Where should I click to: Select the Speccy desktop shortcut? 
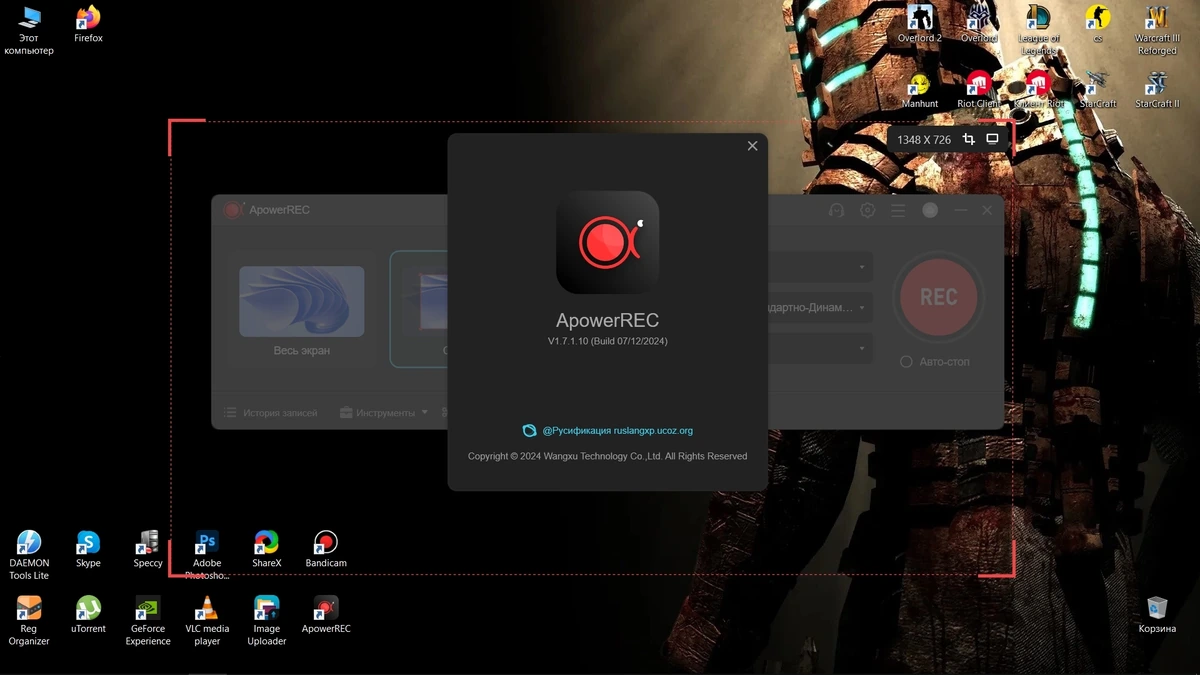point(148,549)
